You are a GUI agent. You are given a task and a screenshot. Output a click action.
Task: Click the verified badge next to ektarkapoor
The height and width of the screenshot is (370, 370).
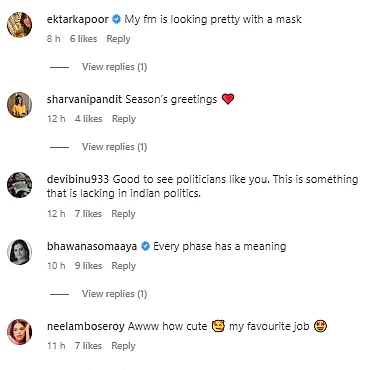click(x=116, y=19)
